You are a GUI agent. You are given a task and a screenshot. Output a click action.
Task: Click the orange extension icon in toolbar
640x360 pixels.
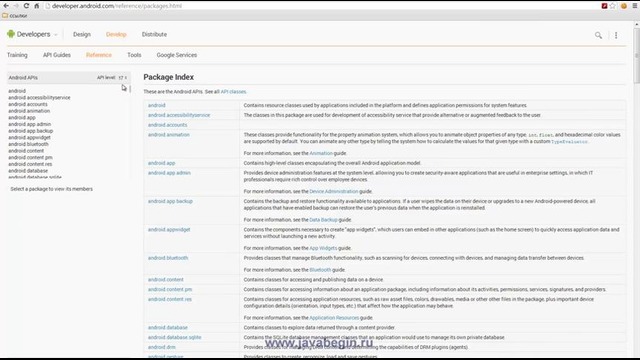coord(624,6)
